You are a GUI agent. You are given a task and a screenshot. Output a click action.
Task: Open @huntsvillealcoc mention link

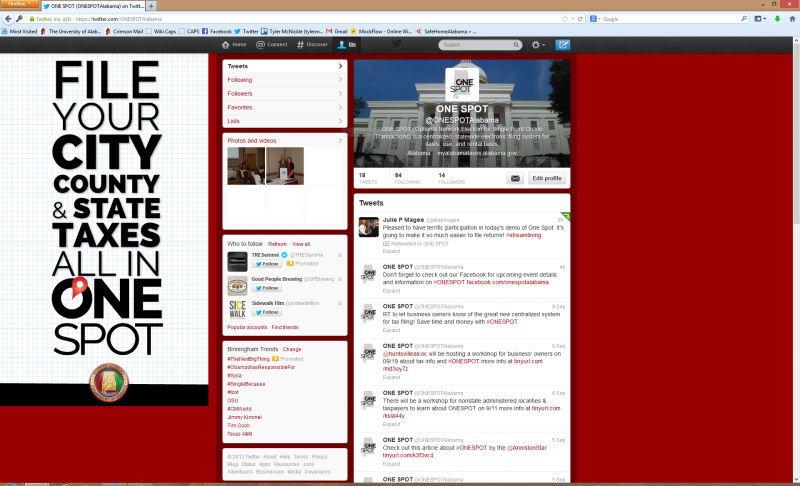pos(405,354)
